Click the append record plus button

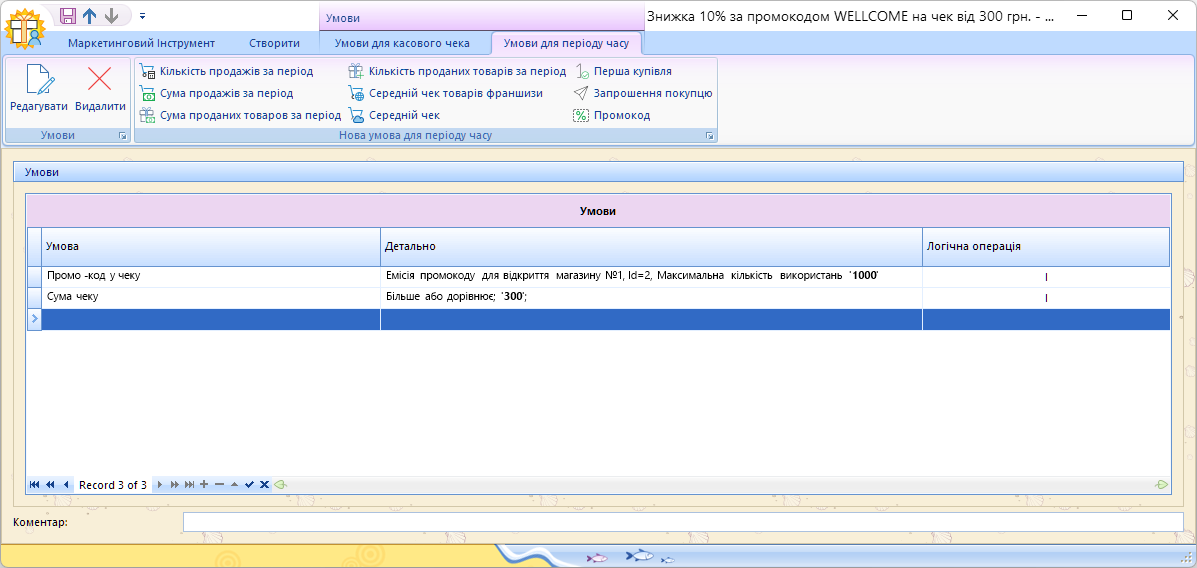(x=204, y=485)
